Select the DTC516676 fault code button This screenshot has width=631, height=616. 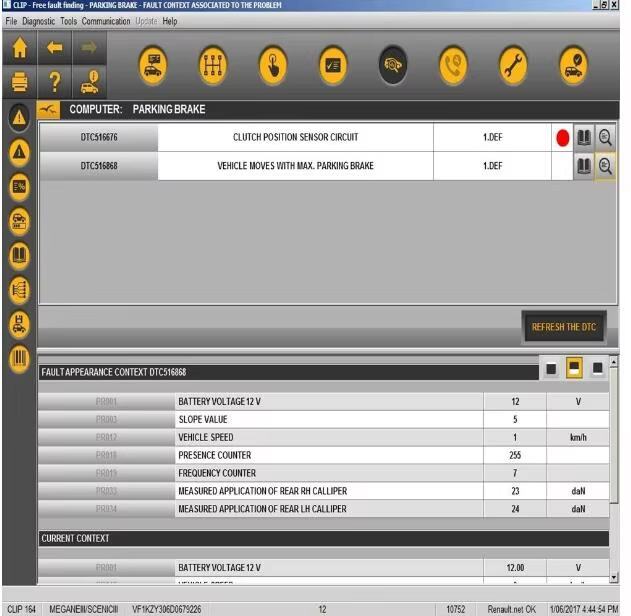(99, 137)
